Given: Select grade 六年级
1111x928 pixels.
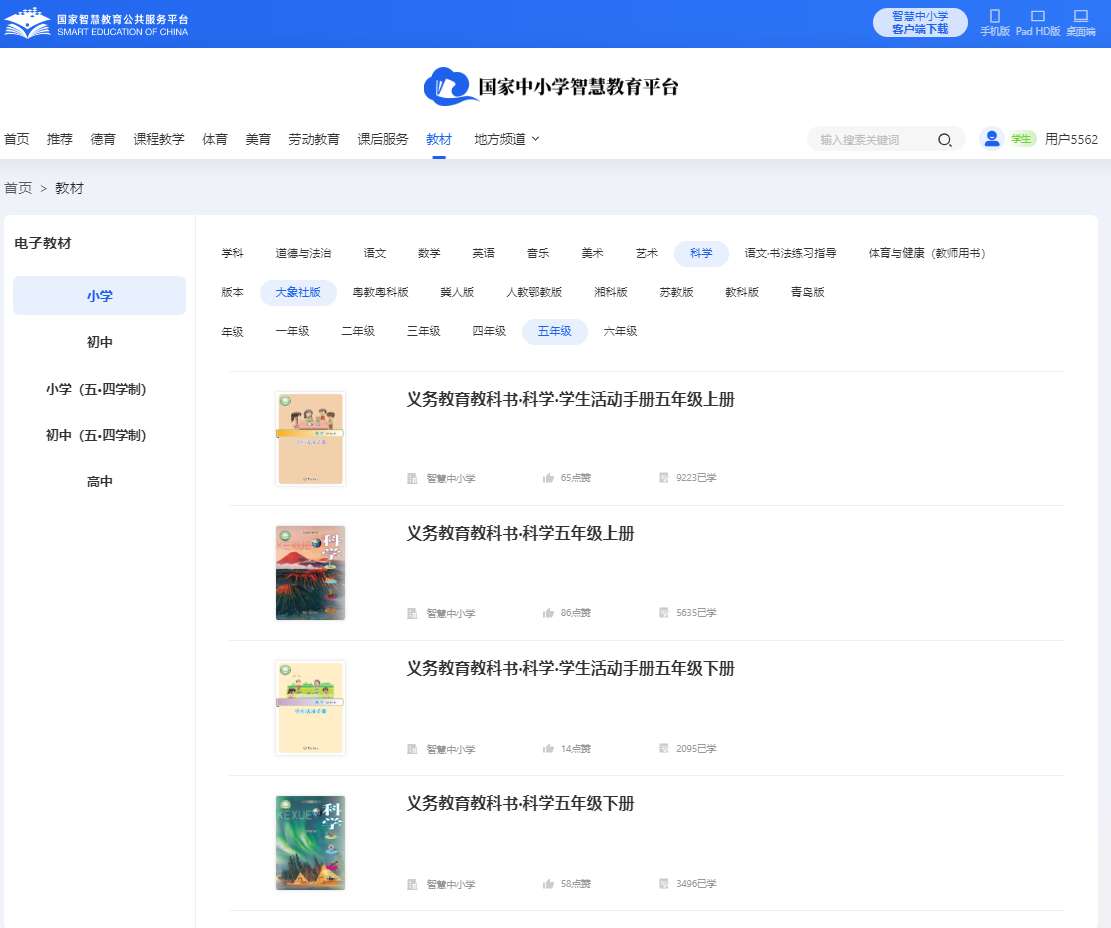Looking at the screenshot, I should point(620,331).
